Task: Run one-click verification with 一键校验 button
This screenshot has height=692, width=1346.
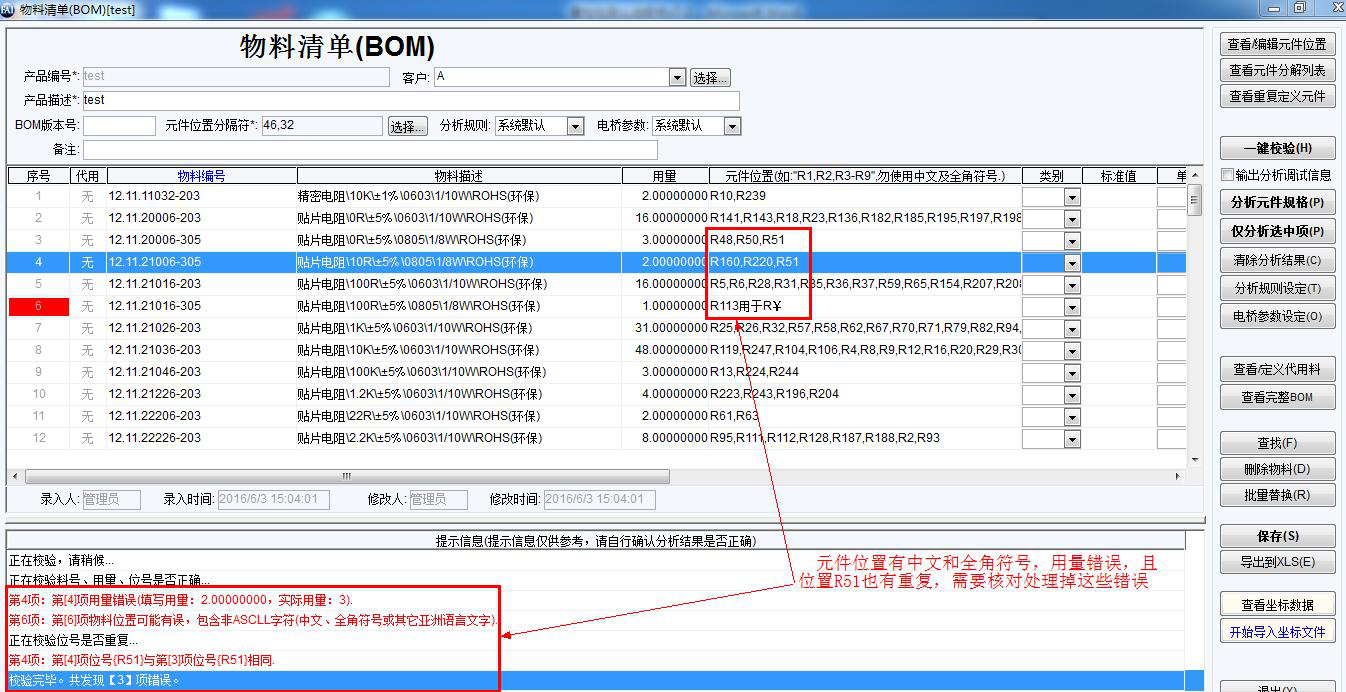Action: pos(1275,148)
